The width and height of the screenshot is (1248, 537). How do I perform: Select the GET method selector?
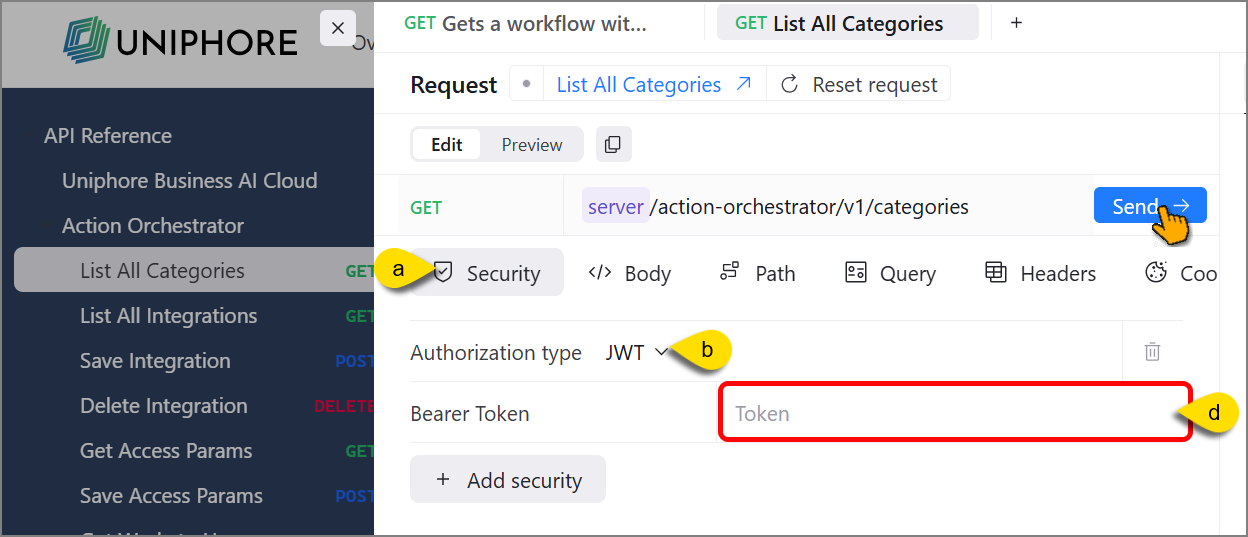click(426, 208)
